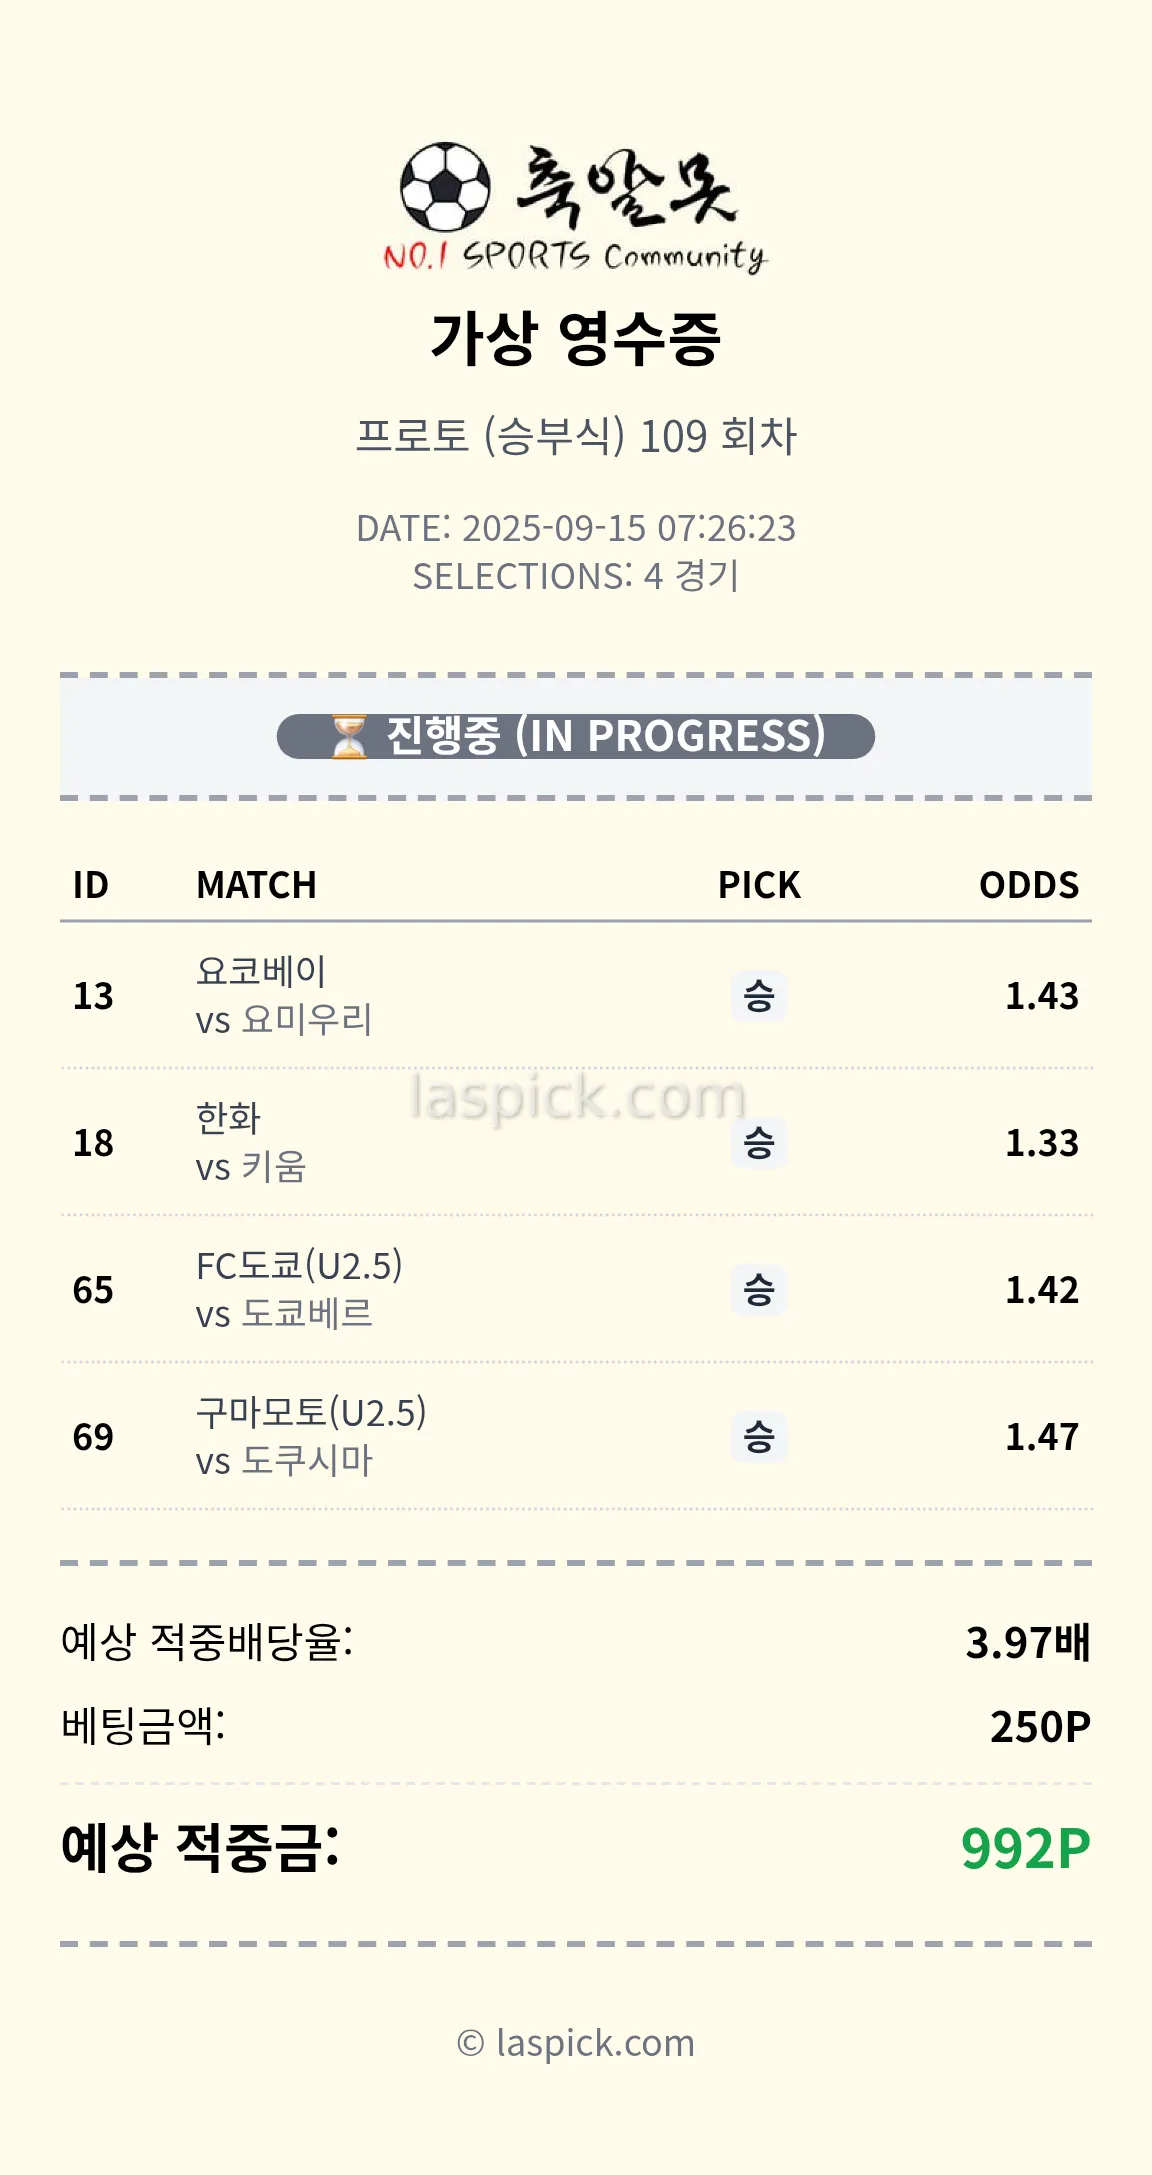Click the ODDS column header
The height and width of the screenshot is (2175, 1152).
(x=1028, y=885)
